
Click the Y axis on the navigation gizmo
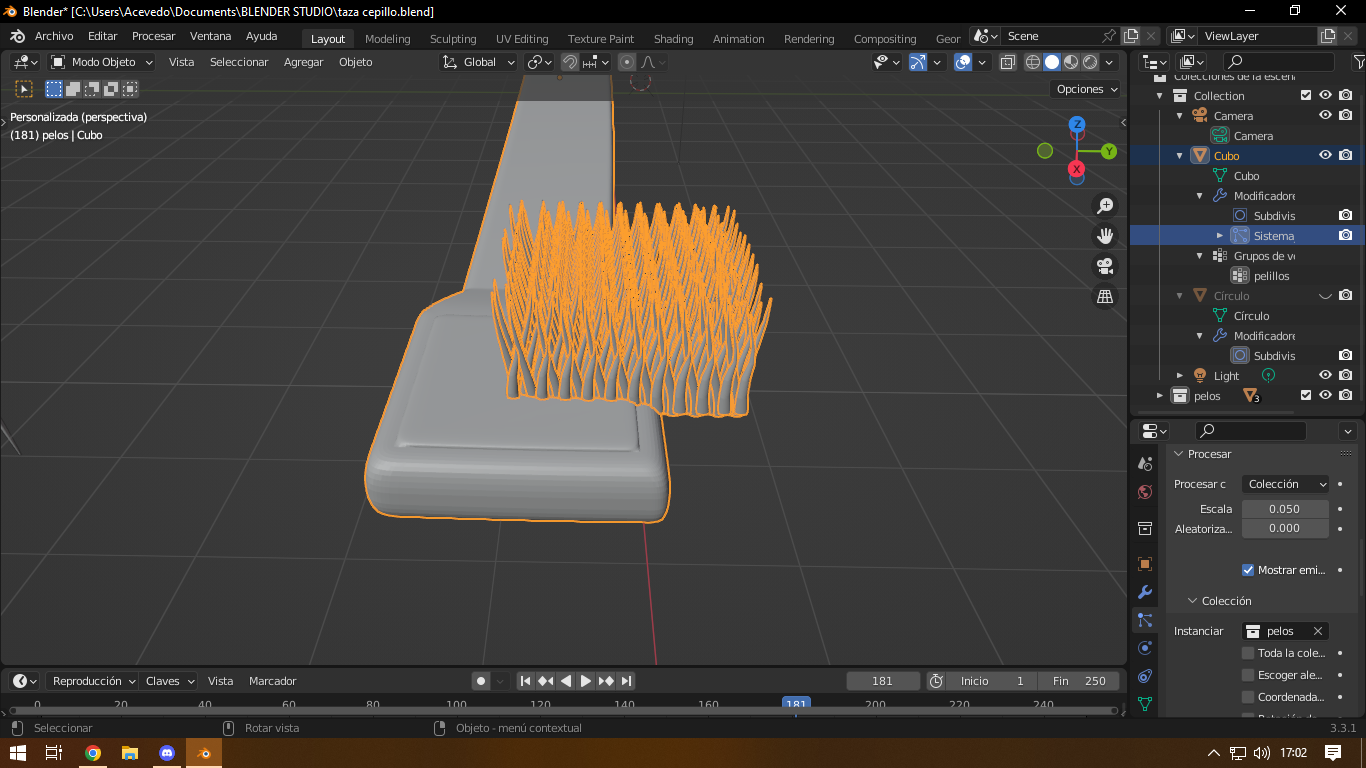(1109, 151)
